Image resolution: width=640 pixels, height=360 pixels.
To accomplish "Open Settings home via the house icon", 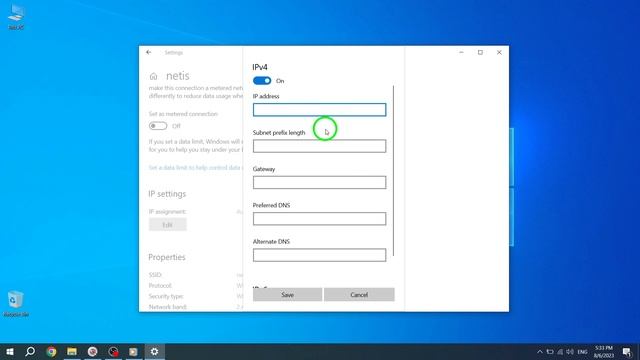I will point(153,76).
